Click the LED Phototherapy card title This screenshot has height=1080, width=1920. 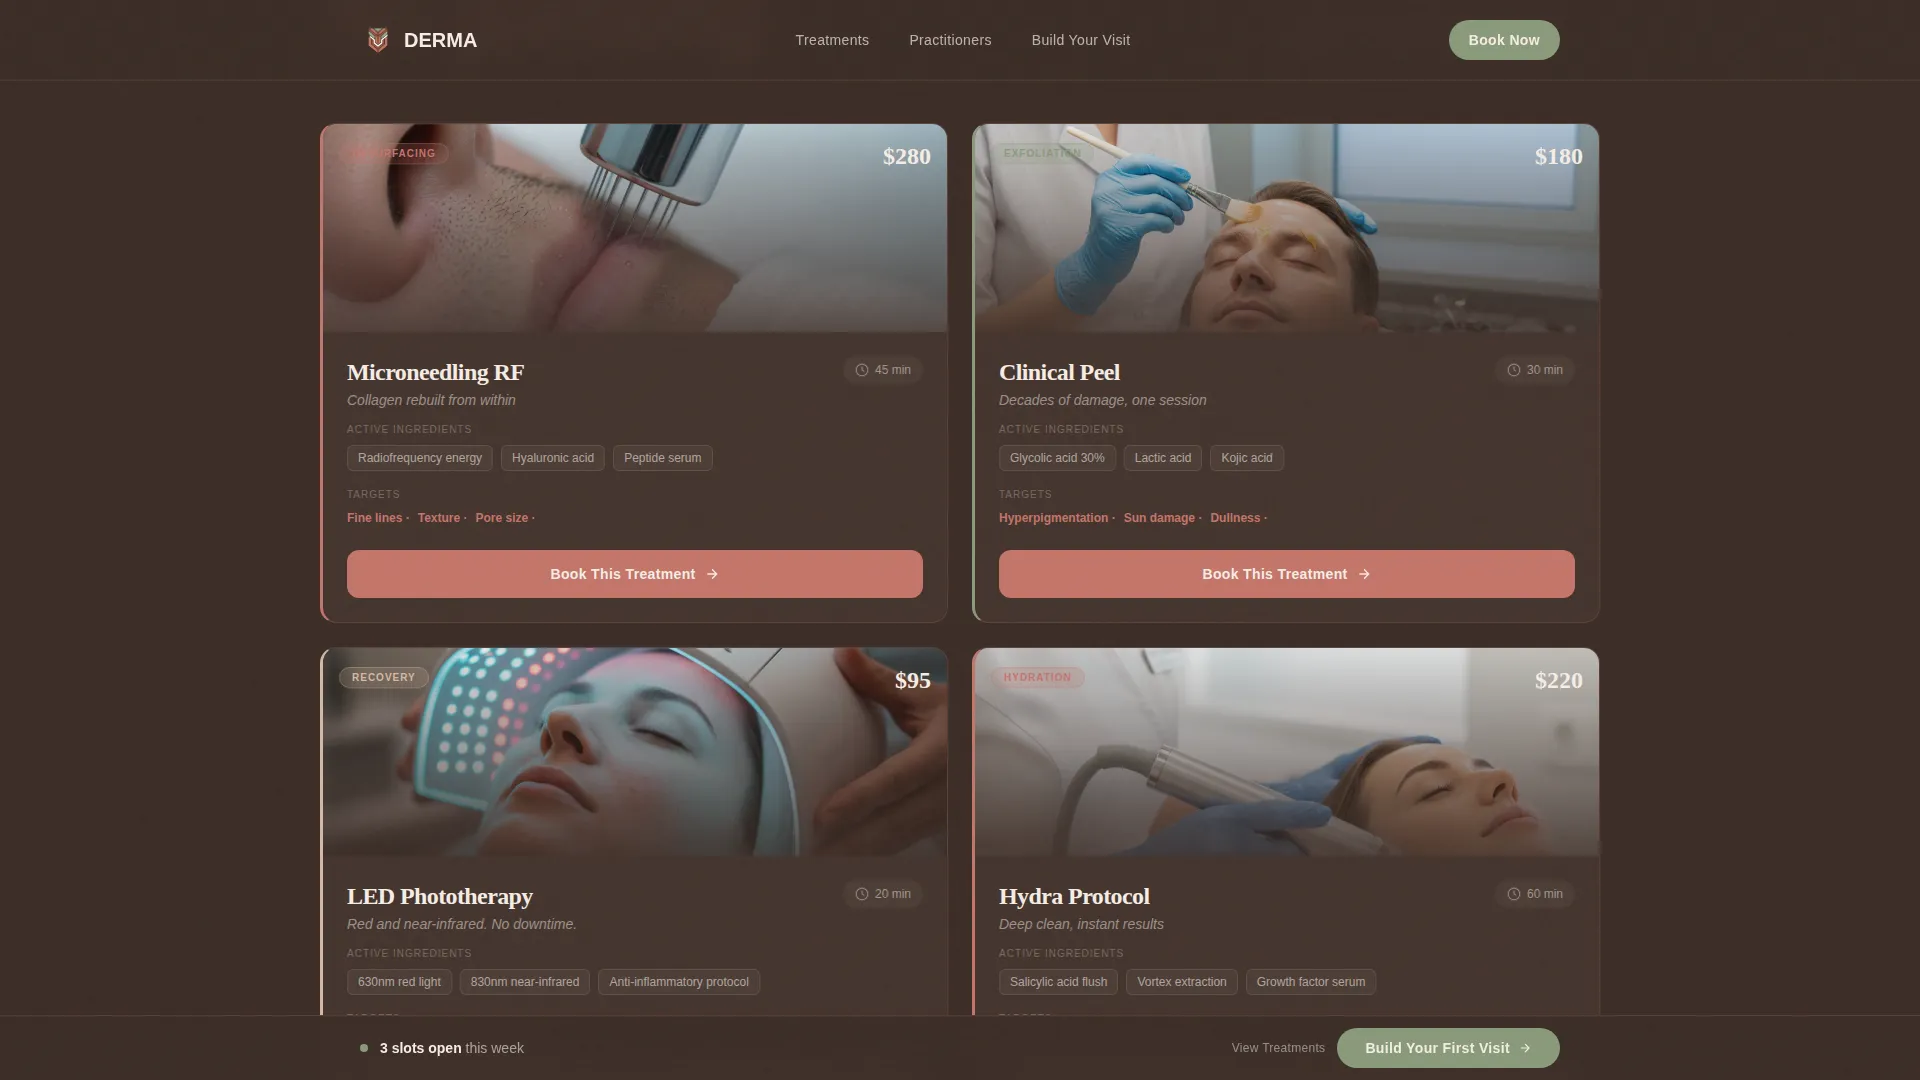(440, 896)
